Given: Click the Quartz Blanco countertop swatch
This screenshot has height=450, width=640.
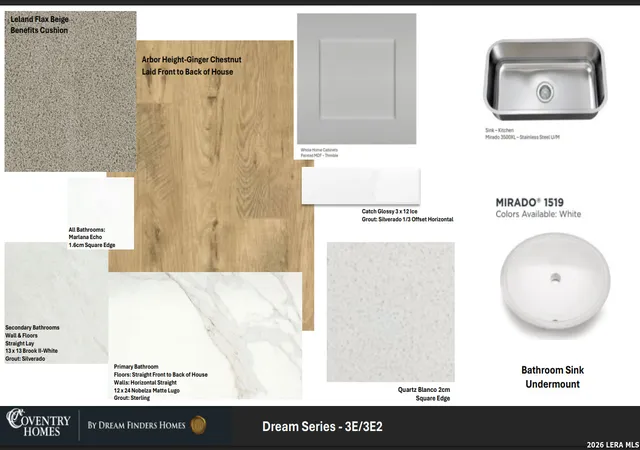Looking at the screenshot, I should (391, 312).
